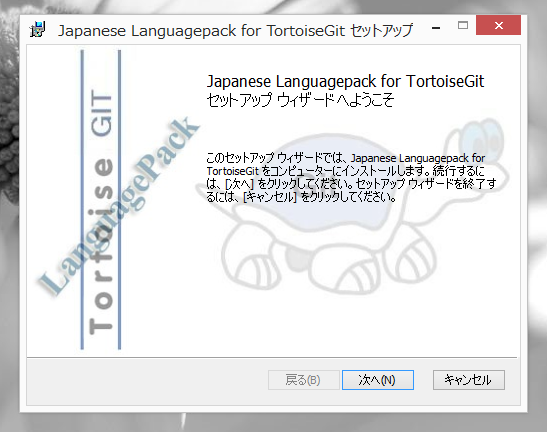Click the window title 'Japanese Languagepack for TortoiseGit セットアップ'

(x=235, y=30)
